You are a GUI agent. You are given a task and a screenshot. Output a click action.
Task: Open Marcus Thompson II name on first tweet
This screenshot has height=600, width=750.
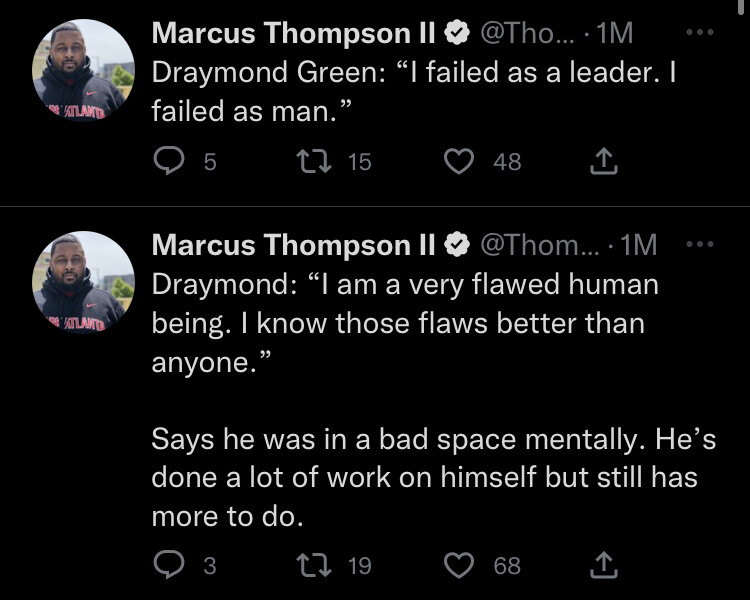coord(293,33)
